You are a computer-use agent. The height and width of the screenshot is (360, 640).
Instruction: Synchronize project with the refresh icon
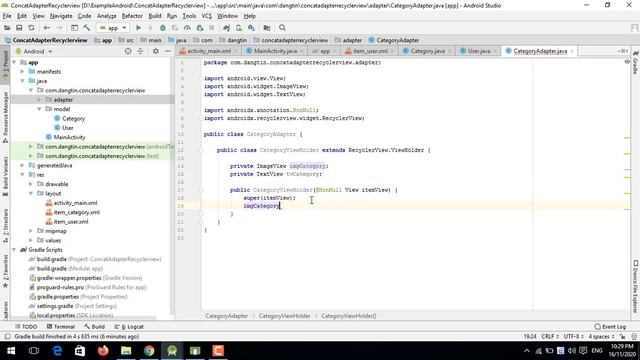pyautogui.click(x=31, y=28)
